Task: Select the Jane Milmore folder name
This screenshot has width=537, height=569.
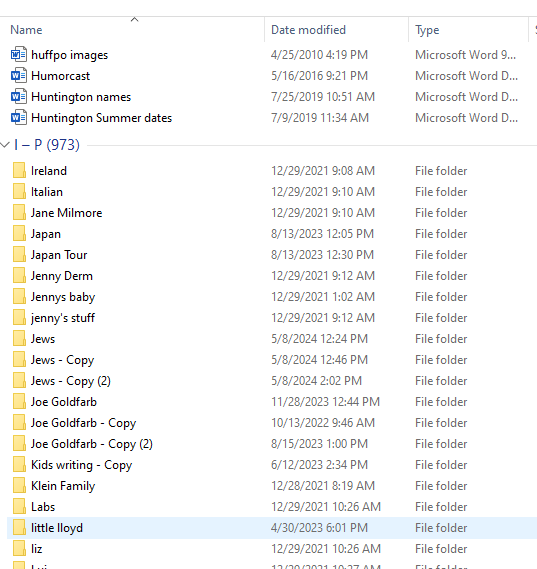Action: [67, 213]
